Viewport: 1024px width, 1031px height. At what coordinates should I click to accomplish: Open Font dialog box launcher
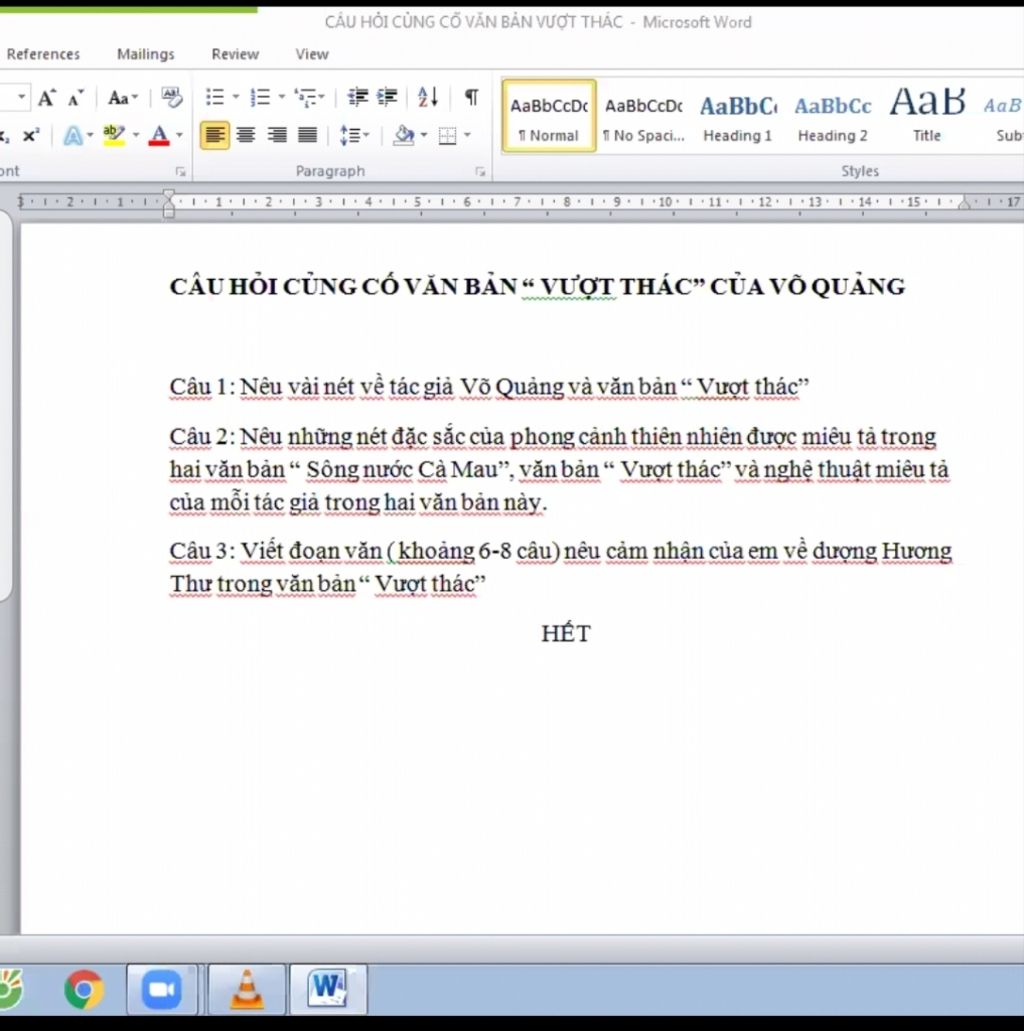180,172
